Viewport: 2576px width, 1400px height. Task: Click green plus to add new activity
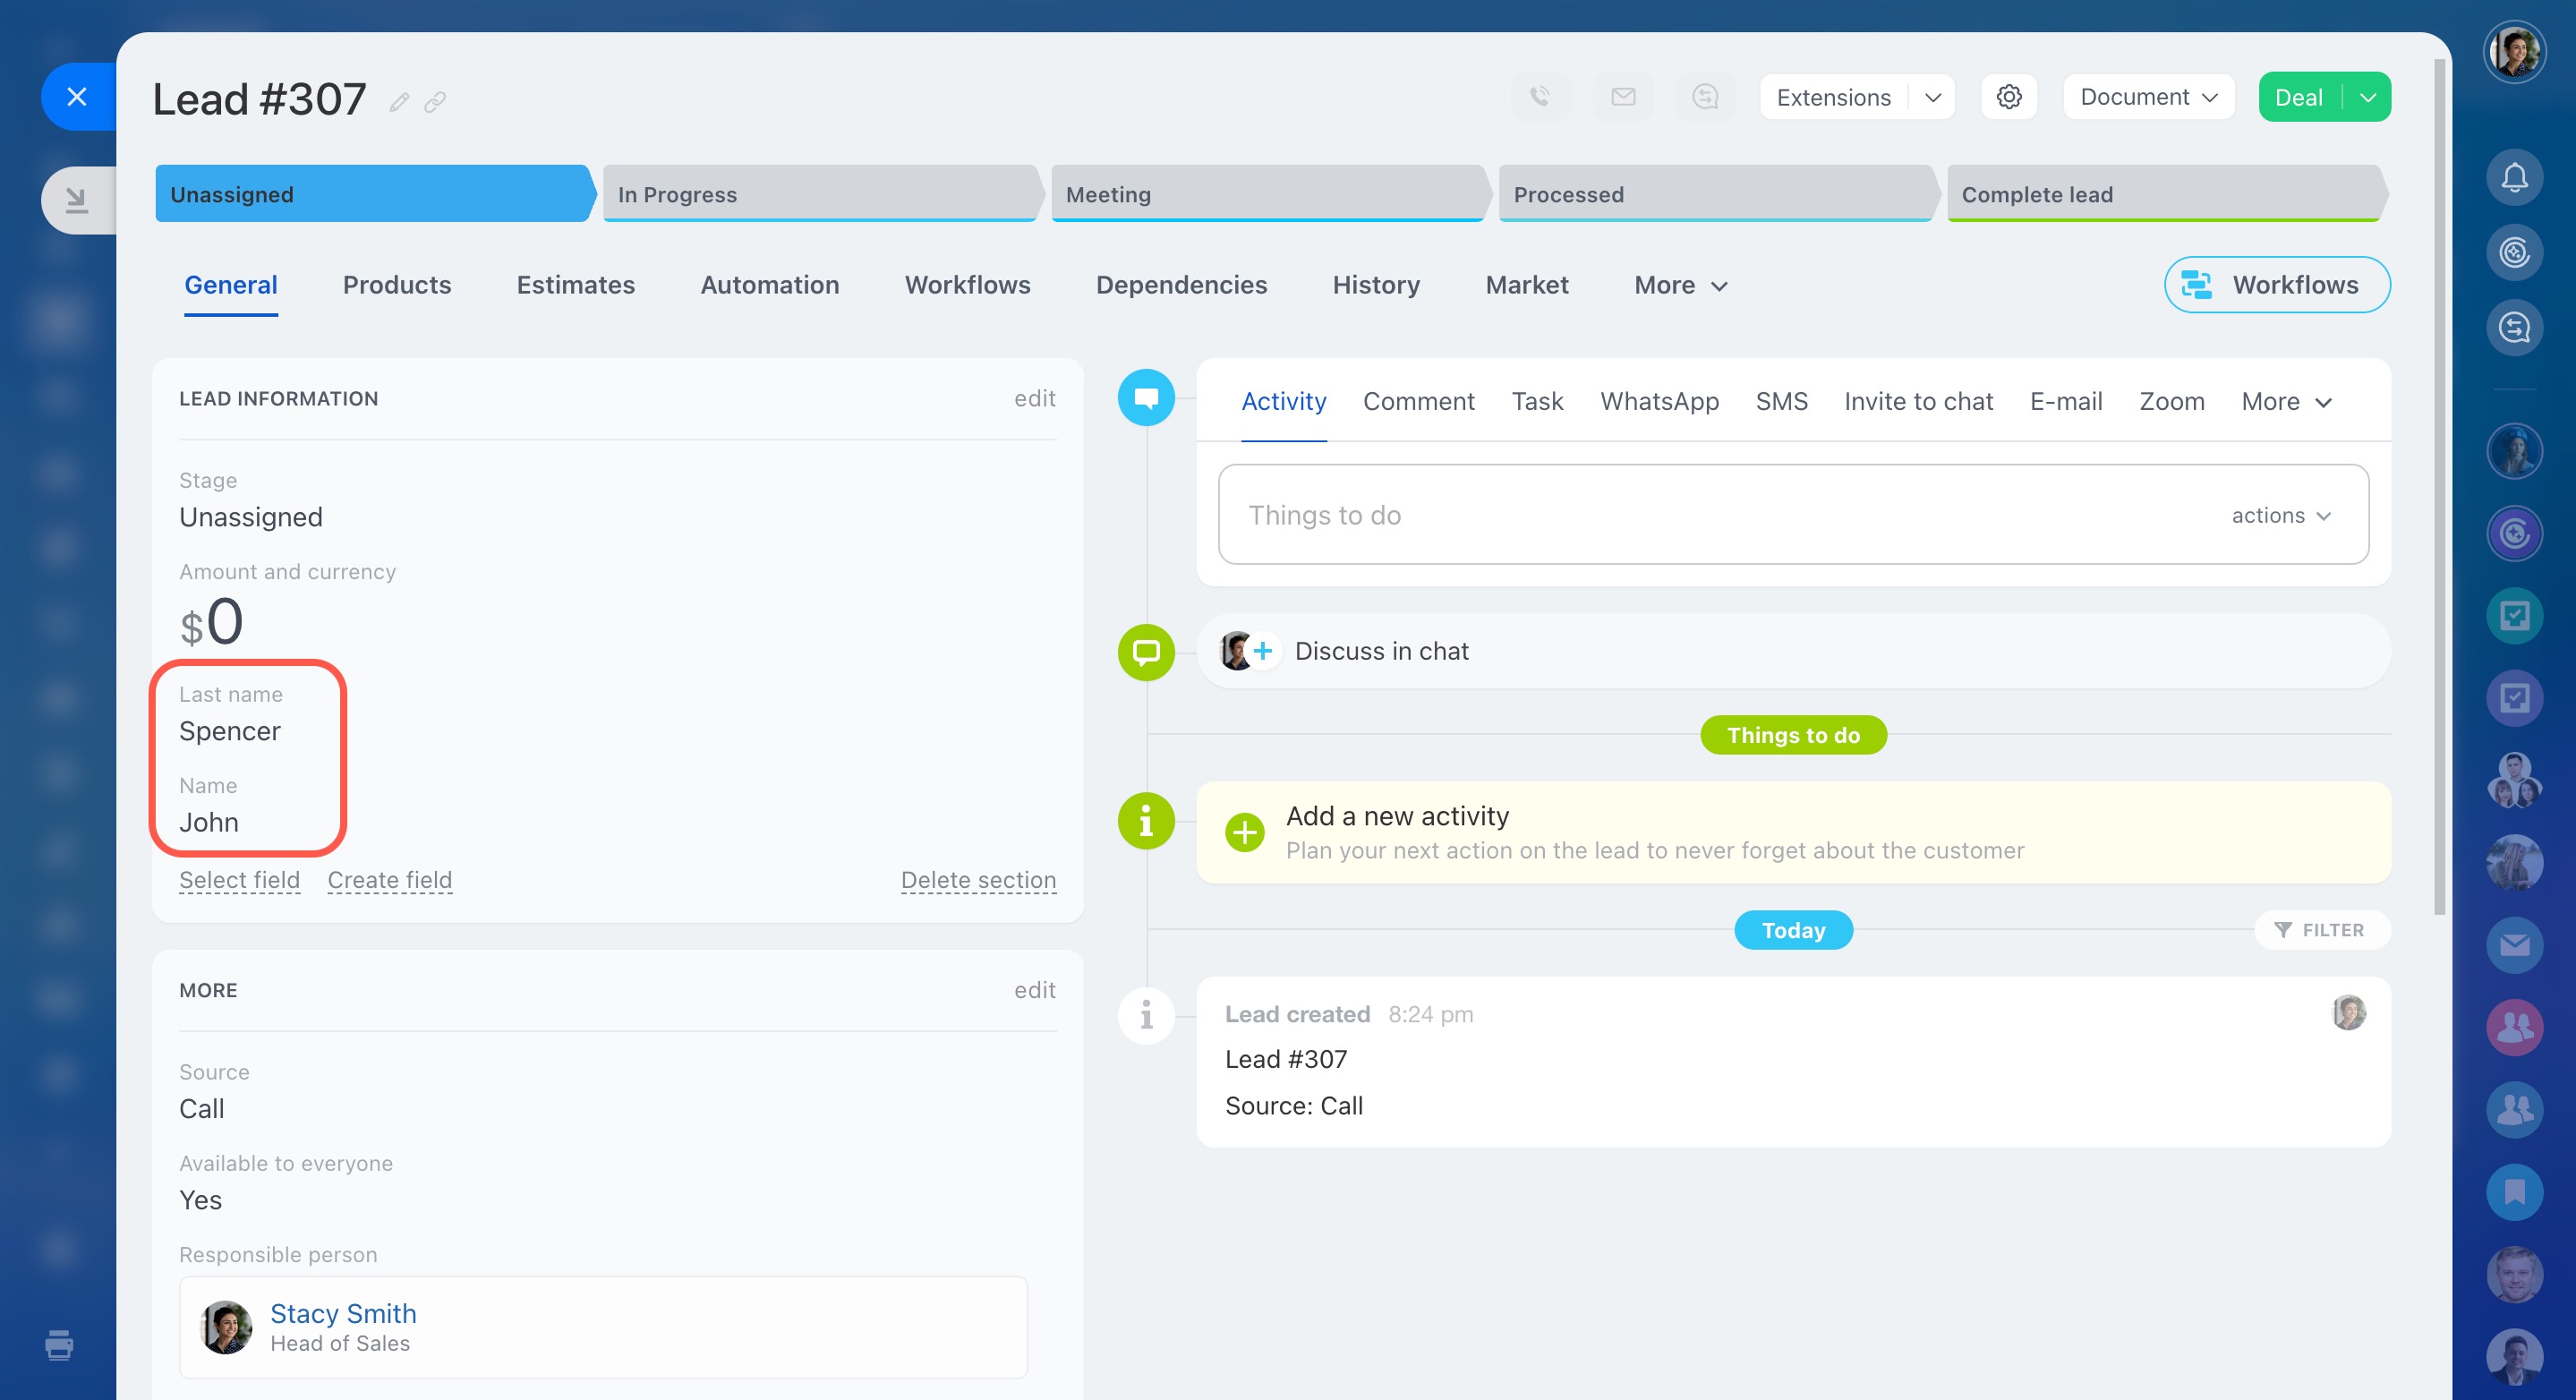pyautogui.click(x=1245, y=832)
